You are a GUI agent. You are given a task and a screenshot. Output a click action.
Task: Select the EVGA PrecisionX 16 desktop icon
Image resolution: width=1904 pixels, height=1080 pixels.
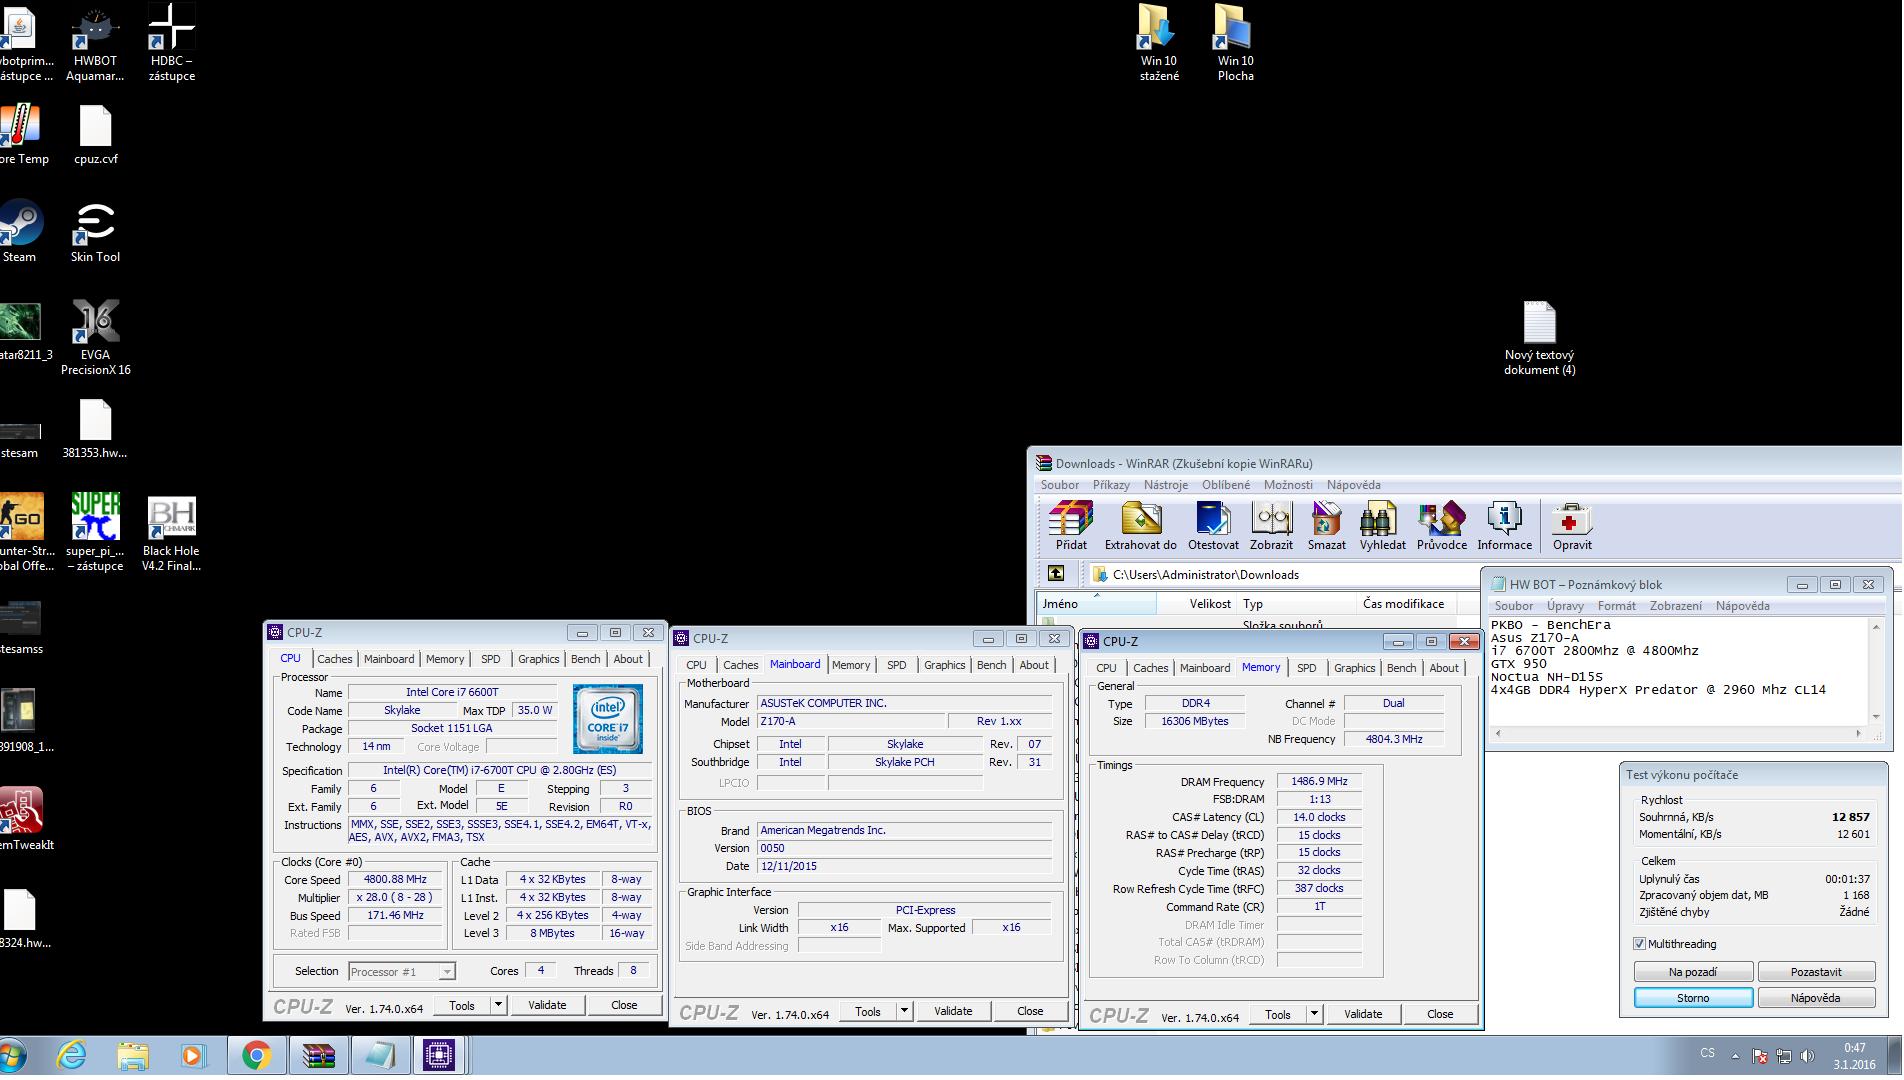(x=95, y=337)
